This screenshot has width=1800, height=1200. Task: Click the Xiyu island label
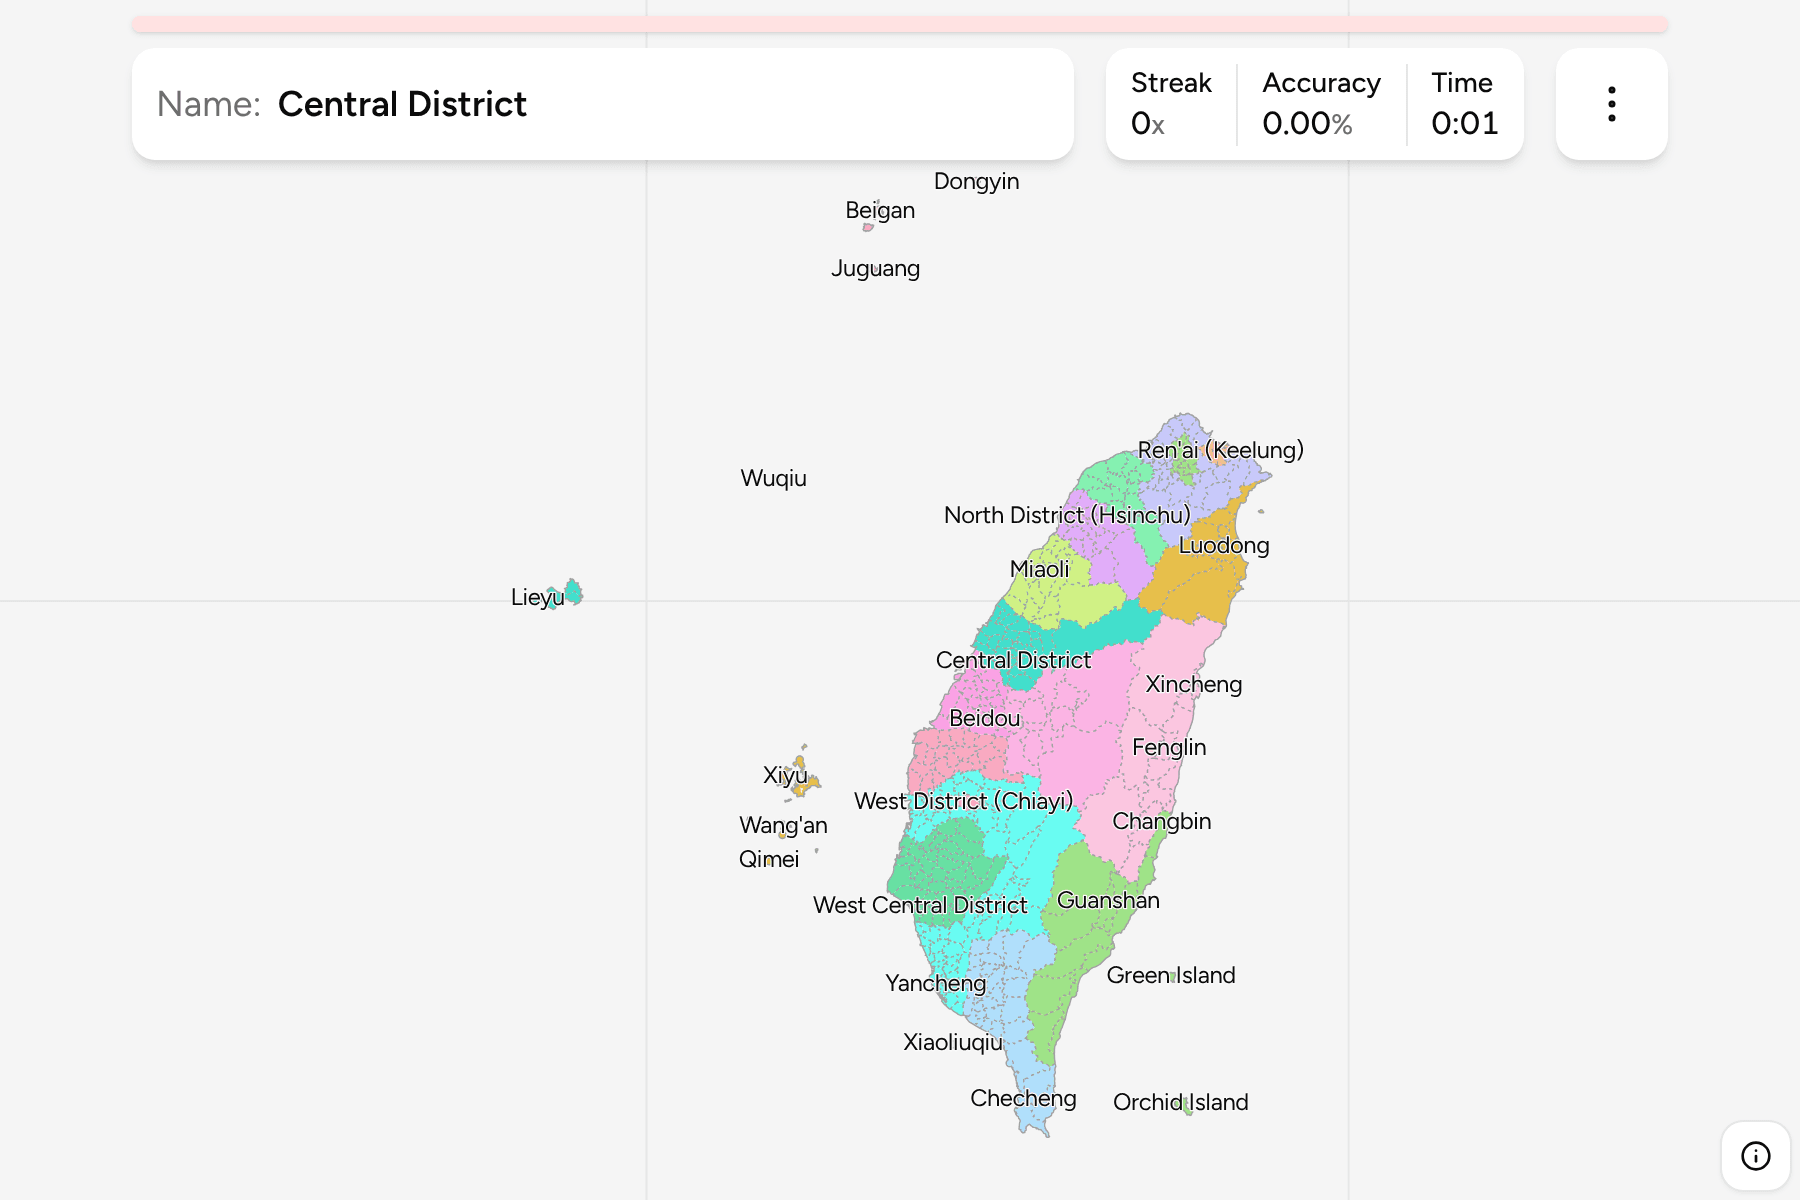[x=785, y=776]
